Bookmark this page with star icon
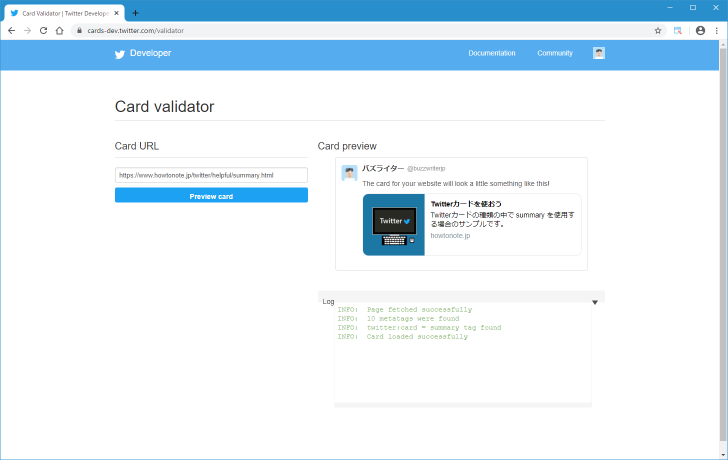This screenshot has width=728, height=460. [x=658, y=31]
